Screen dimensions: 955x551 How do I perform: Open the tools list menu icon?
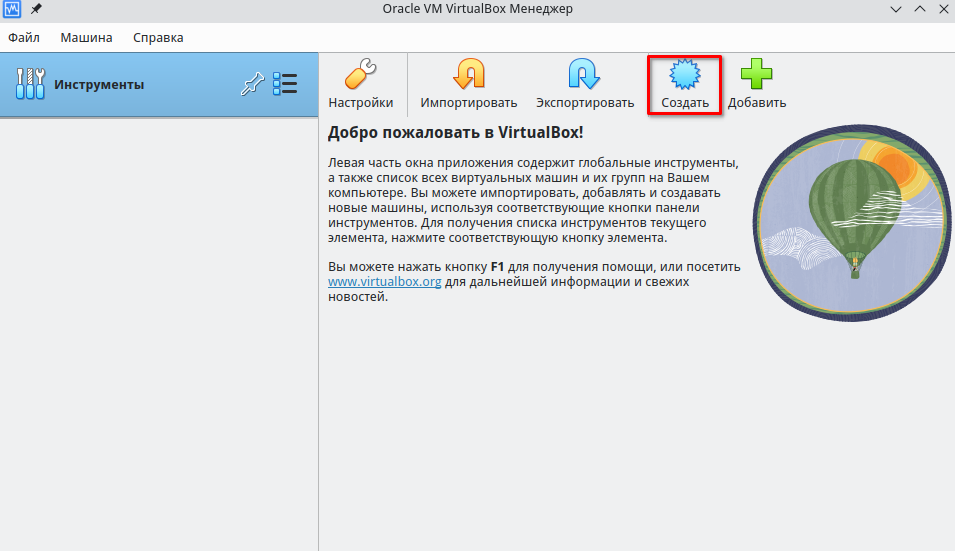(x=285, y=85)
